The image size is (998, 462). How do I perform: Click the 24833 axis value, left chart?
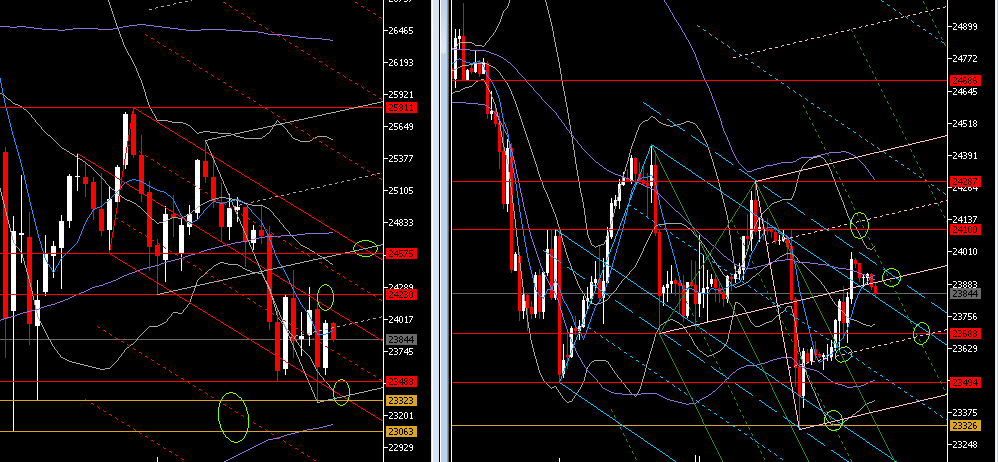coord(401,222)
